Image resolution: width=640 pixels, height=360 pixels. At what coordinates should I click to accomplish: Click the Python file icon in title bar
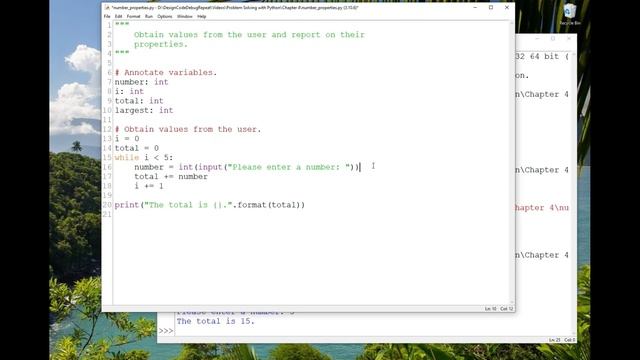(x=107, y=7)
